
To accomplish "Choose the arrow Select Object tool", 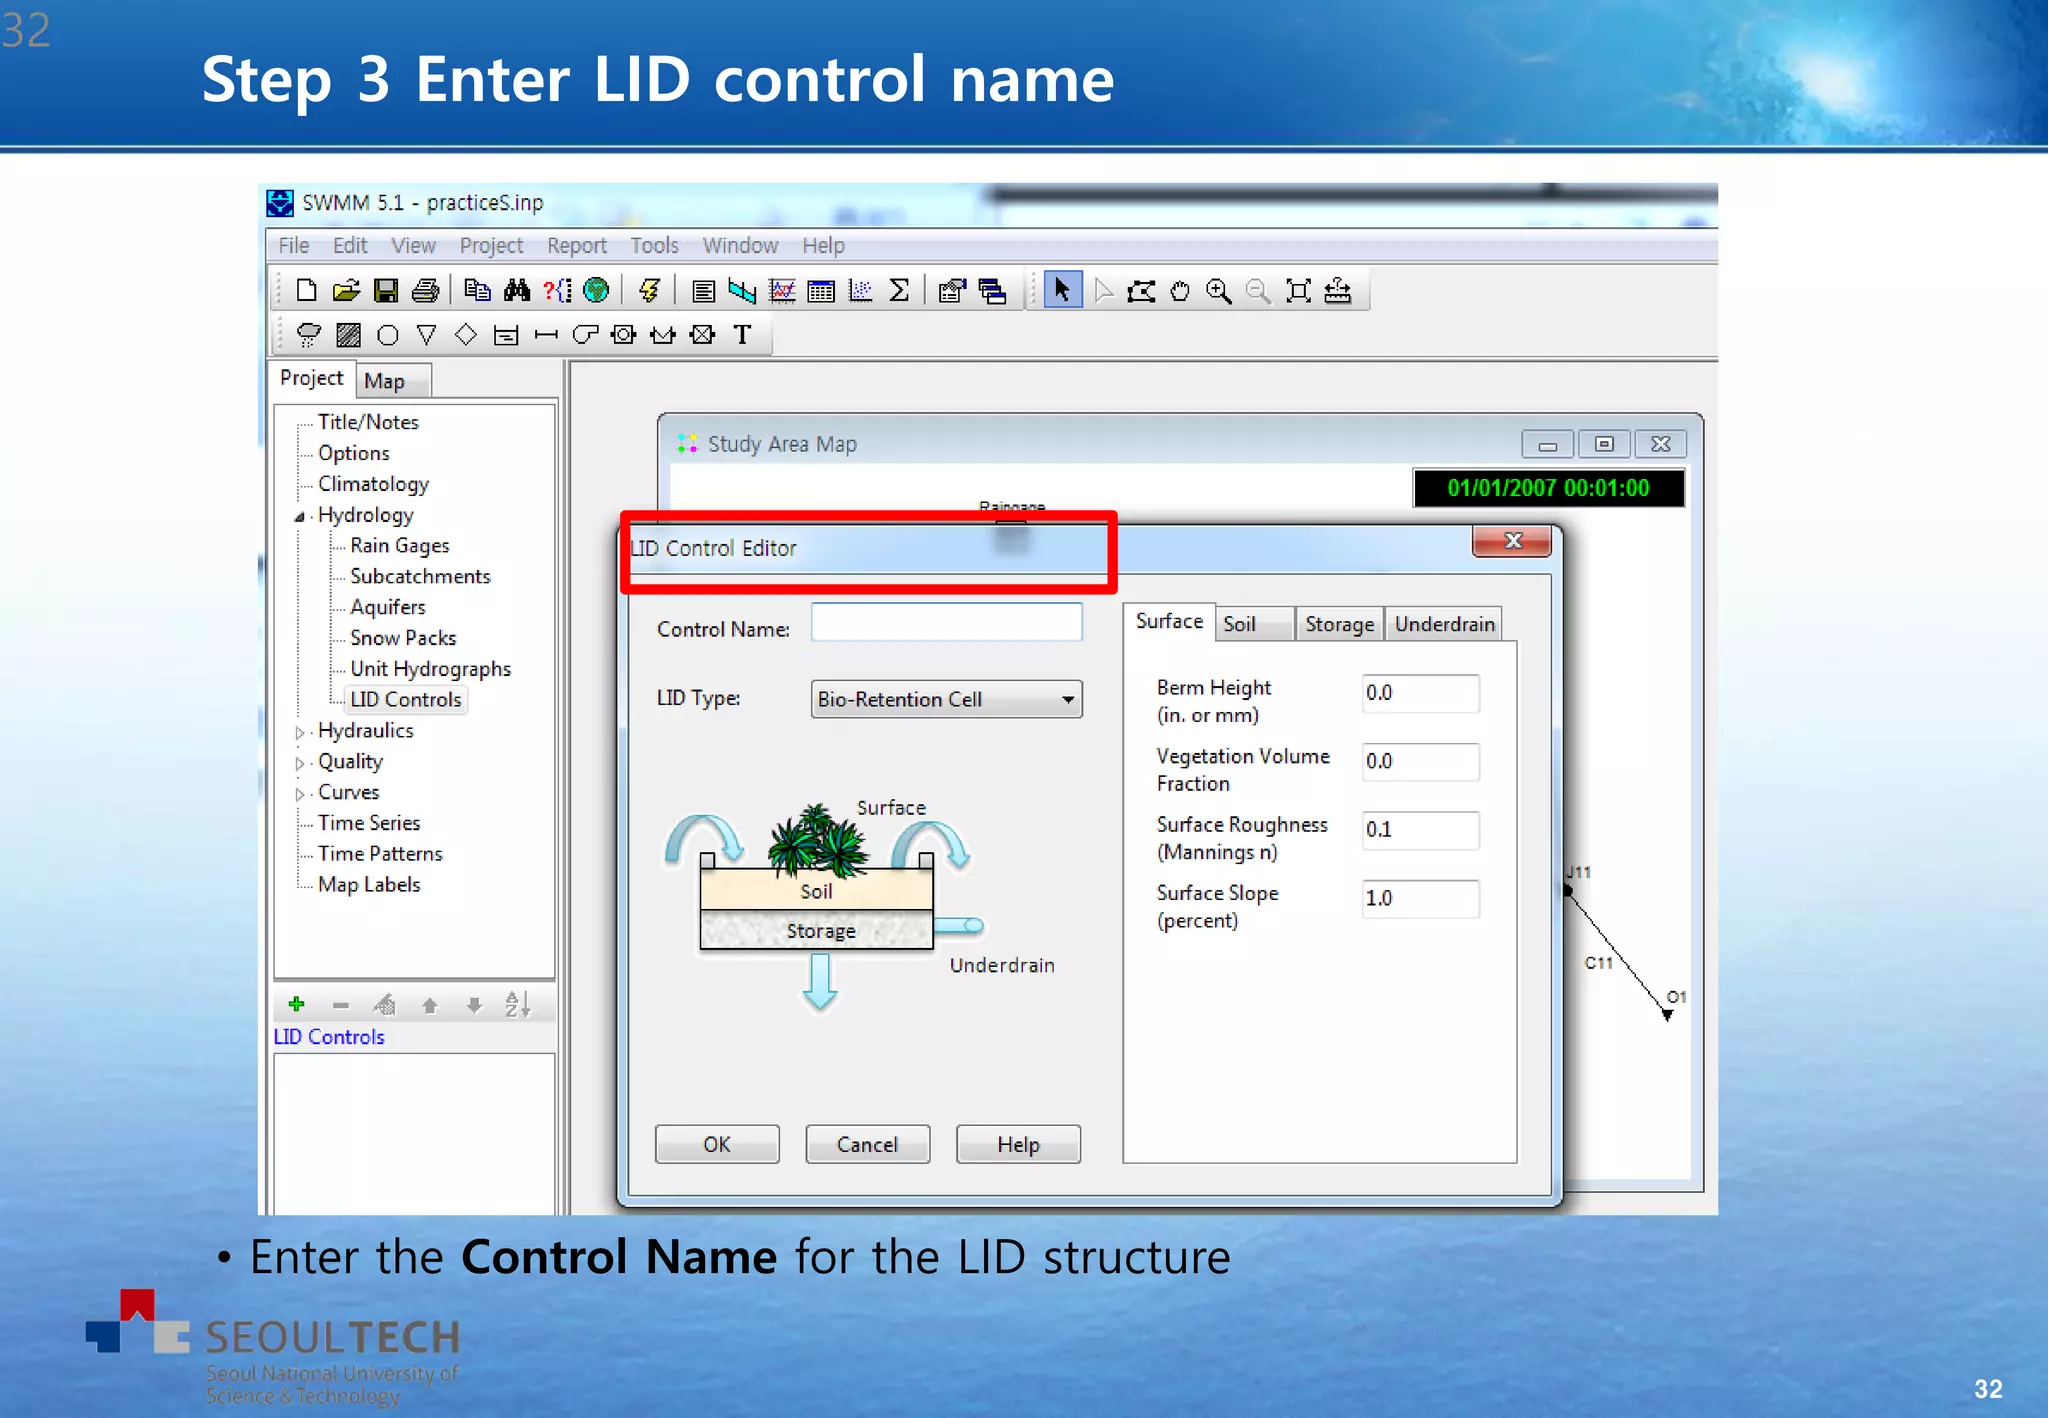I will (1062, 291).
